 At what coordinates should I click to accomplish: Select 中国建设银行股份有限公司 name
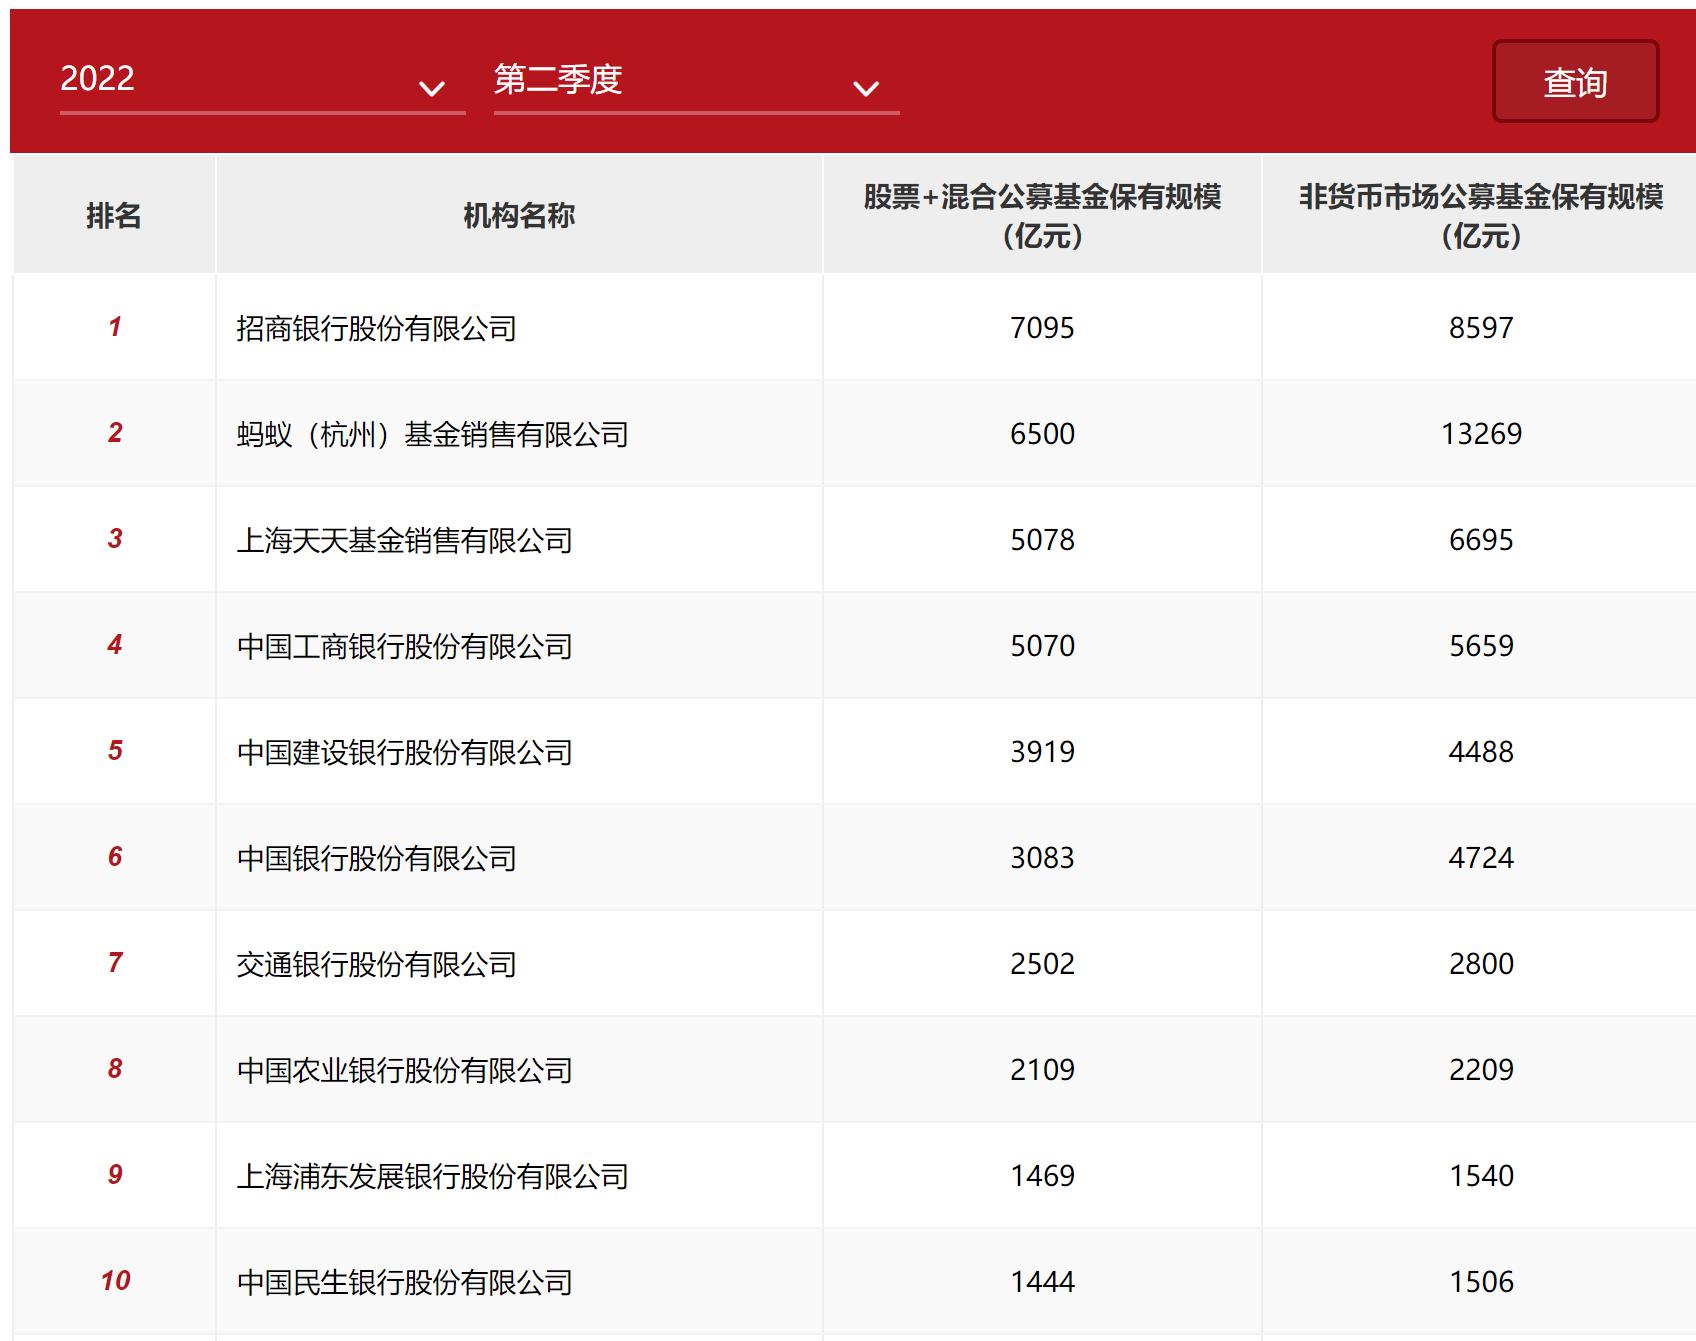[404, 752]
